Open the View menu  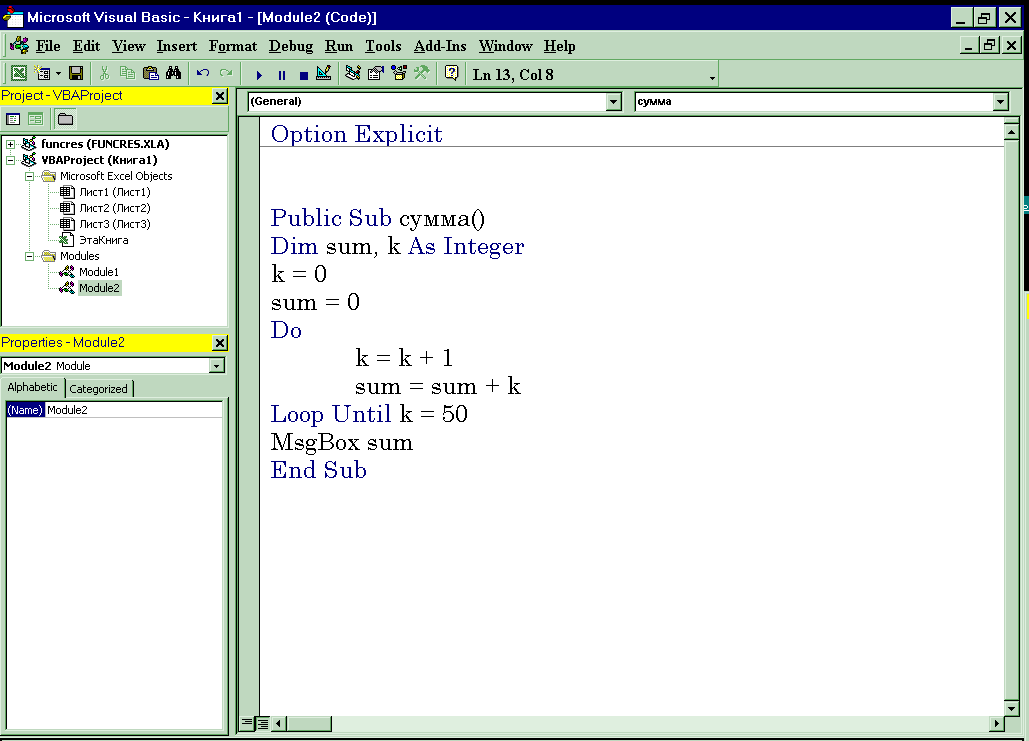coord(129,46)
